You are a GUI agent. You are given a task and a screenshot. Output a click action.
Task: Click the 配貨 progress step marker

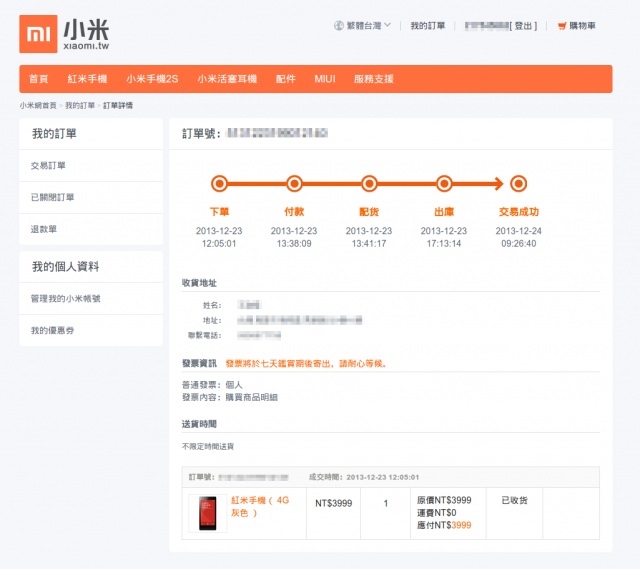pos(369,183)
